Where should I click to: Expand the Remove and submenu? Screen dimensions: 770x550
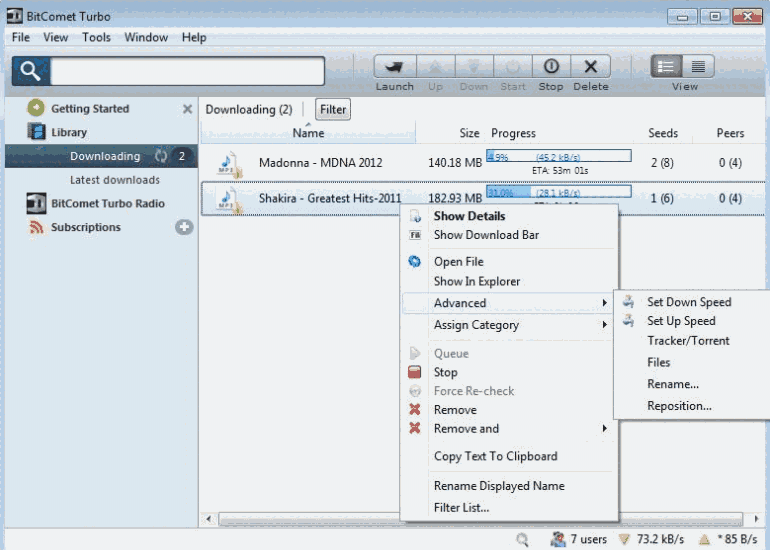[x=509, y=429]
